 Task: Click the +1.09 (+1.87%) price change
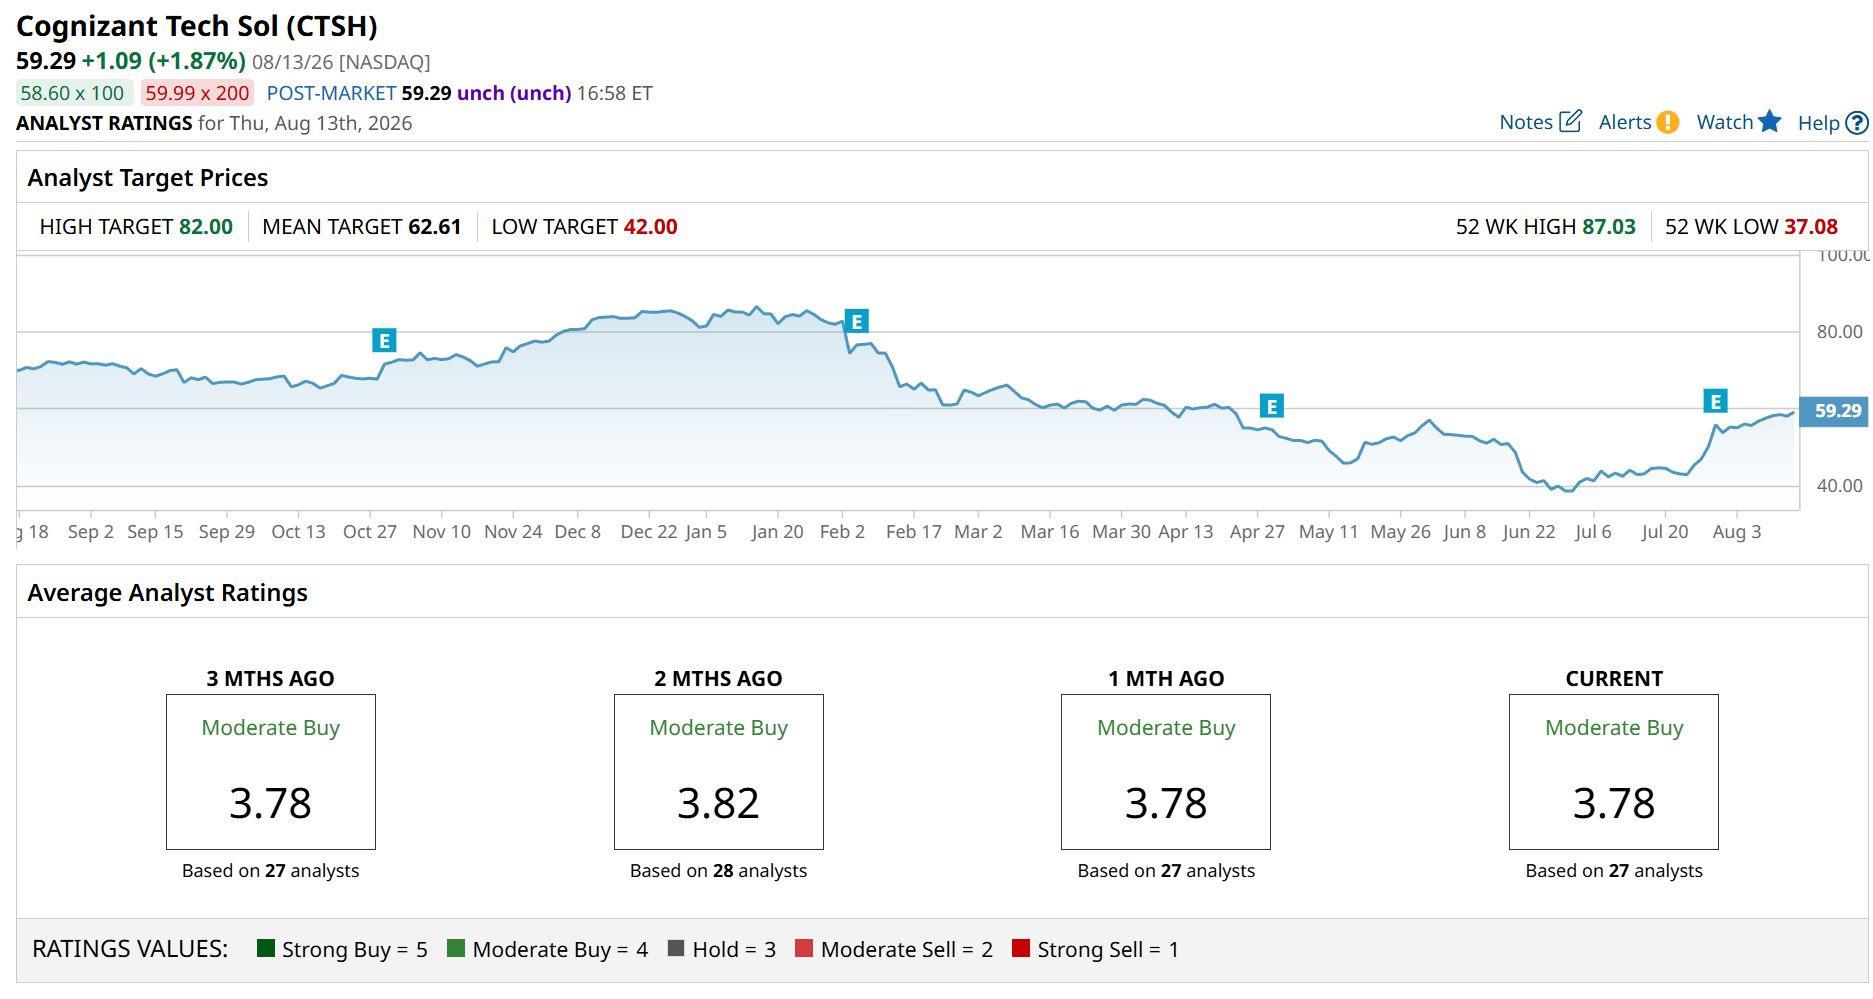(164, 61)
